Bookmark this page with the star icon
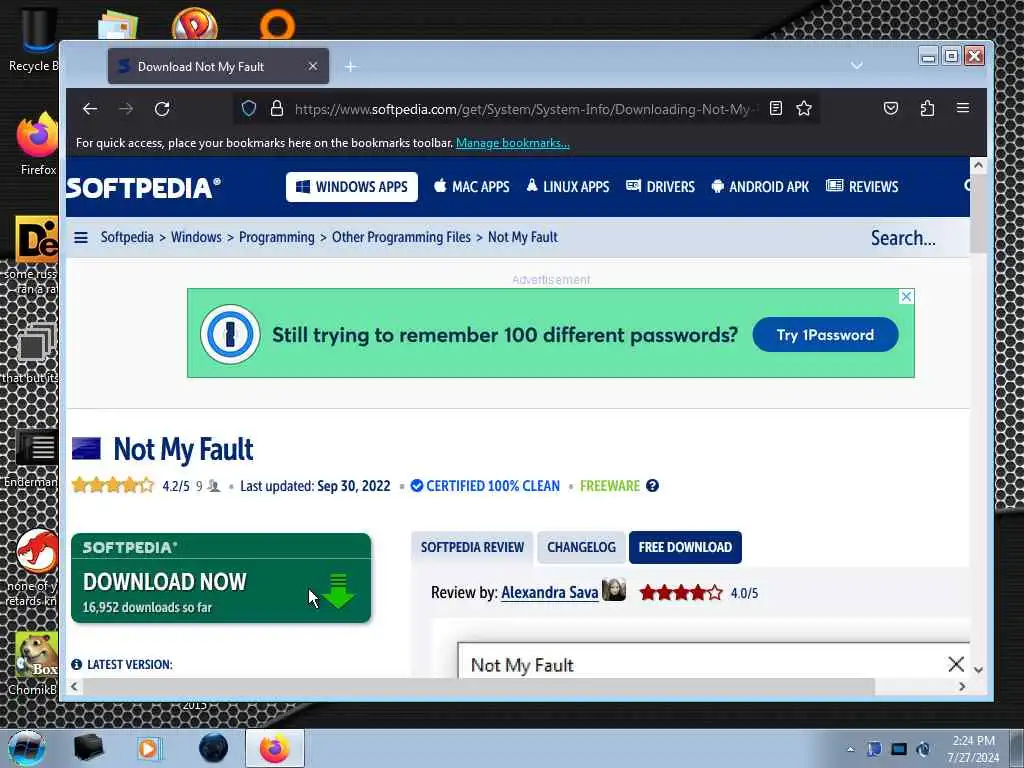Image resolution: width=1024 pixels, height=768 pixels. (804, 108)
